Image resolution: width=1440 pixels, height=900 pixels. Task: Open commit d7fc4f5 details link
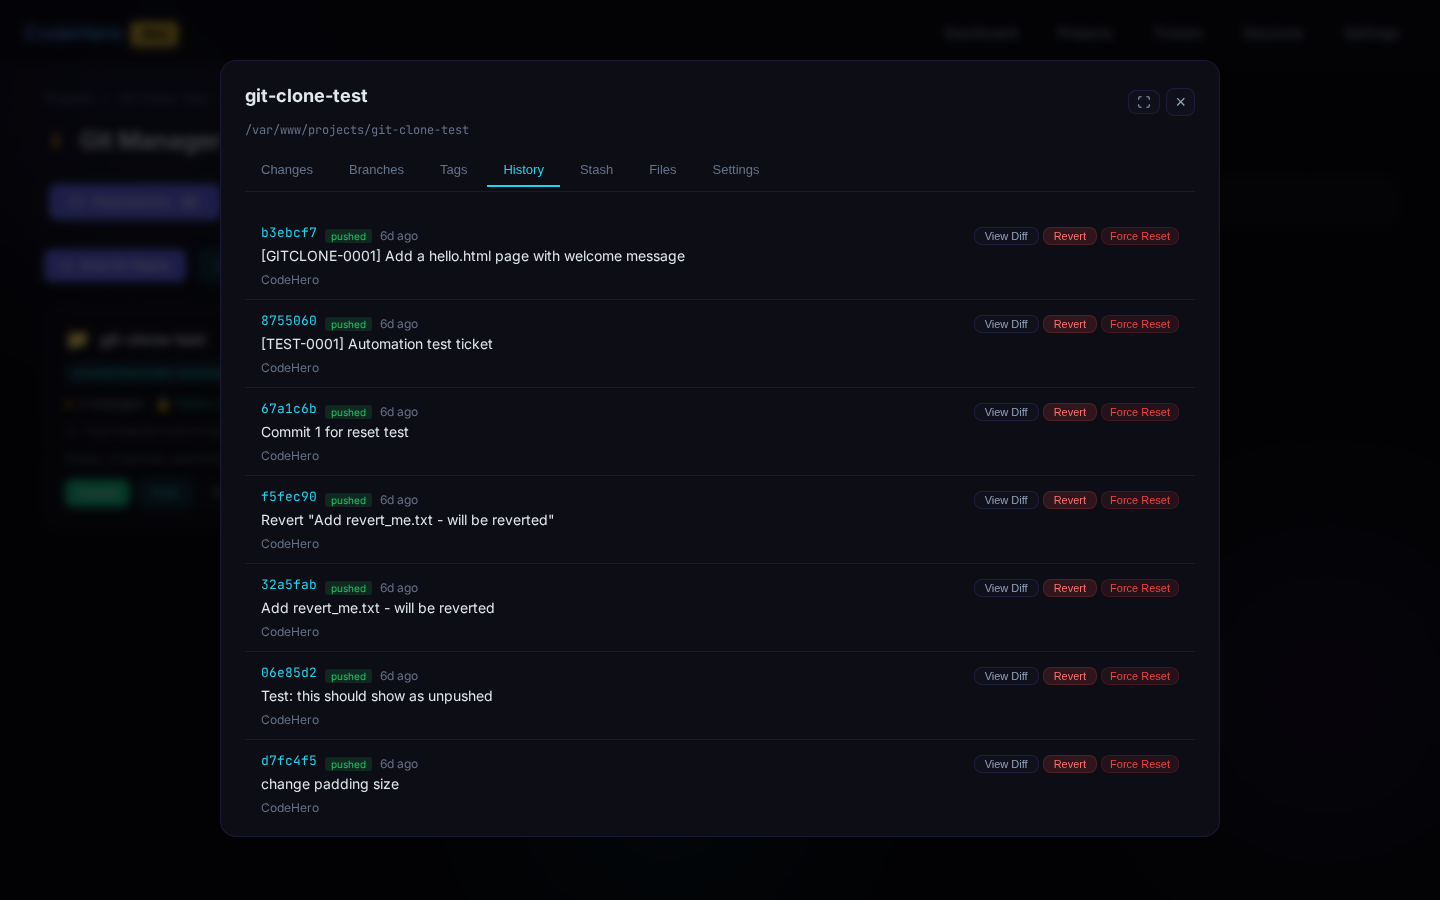[x=289, y=761]
